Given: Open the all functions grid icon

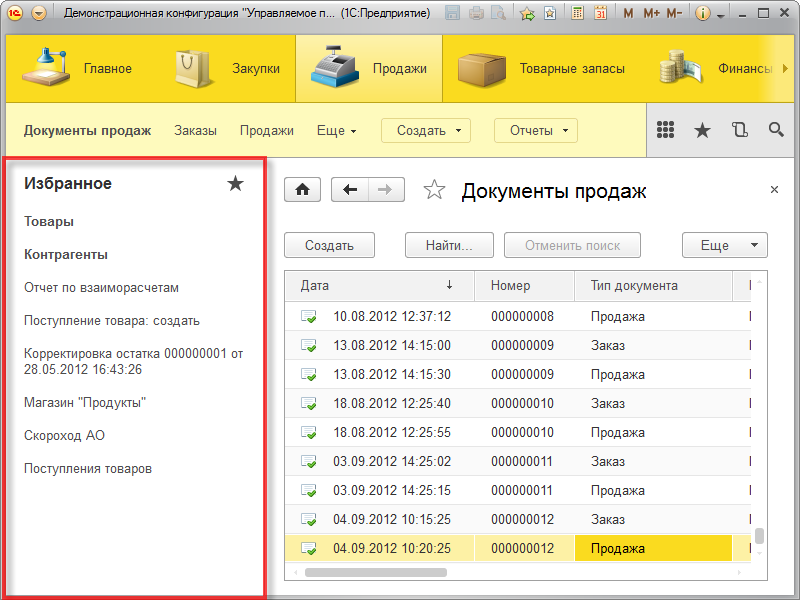Looking at the screenshot, I should [666, 130].
